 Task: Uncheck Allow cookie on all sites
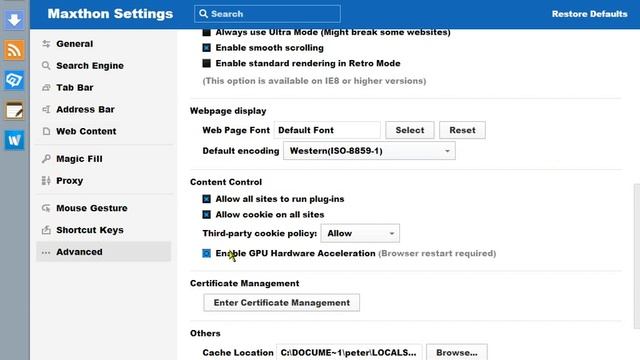coord(207,215)
